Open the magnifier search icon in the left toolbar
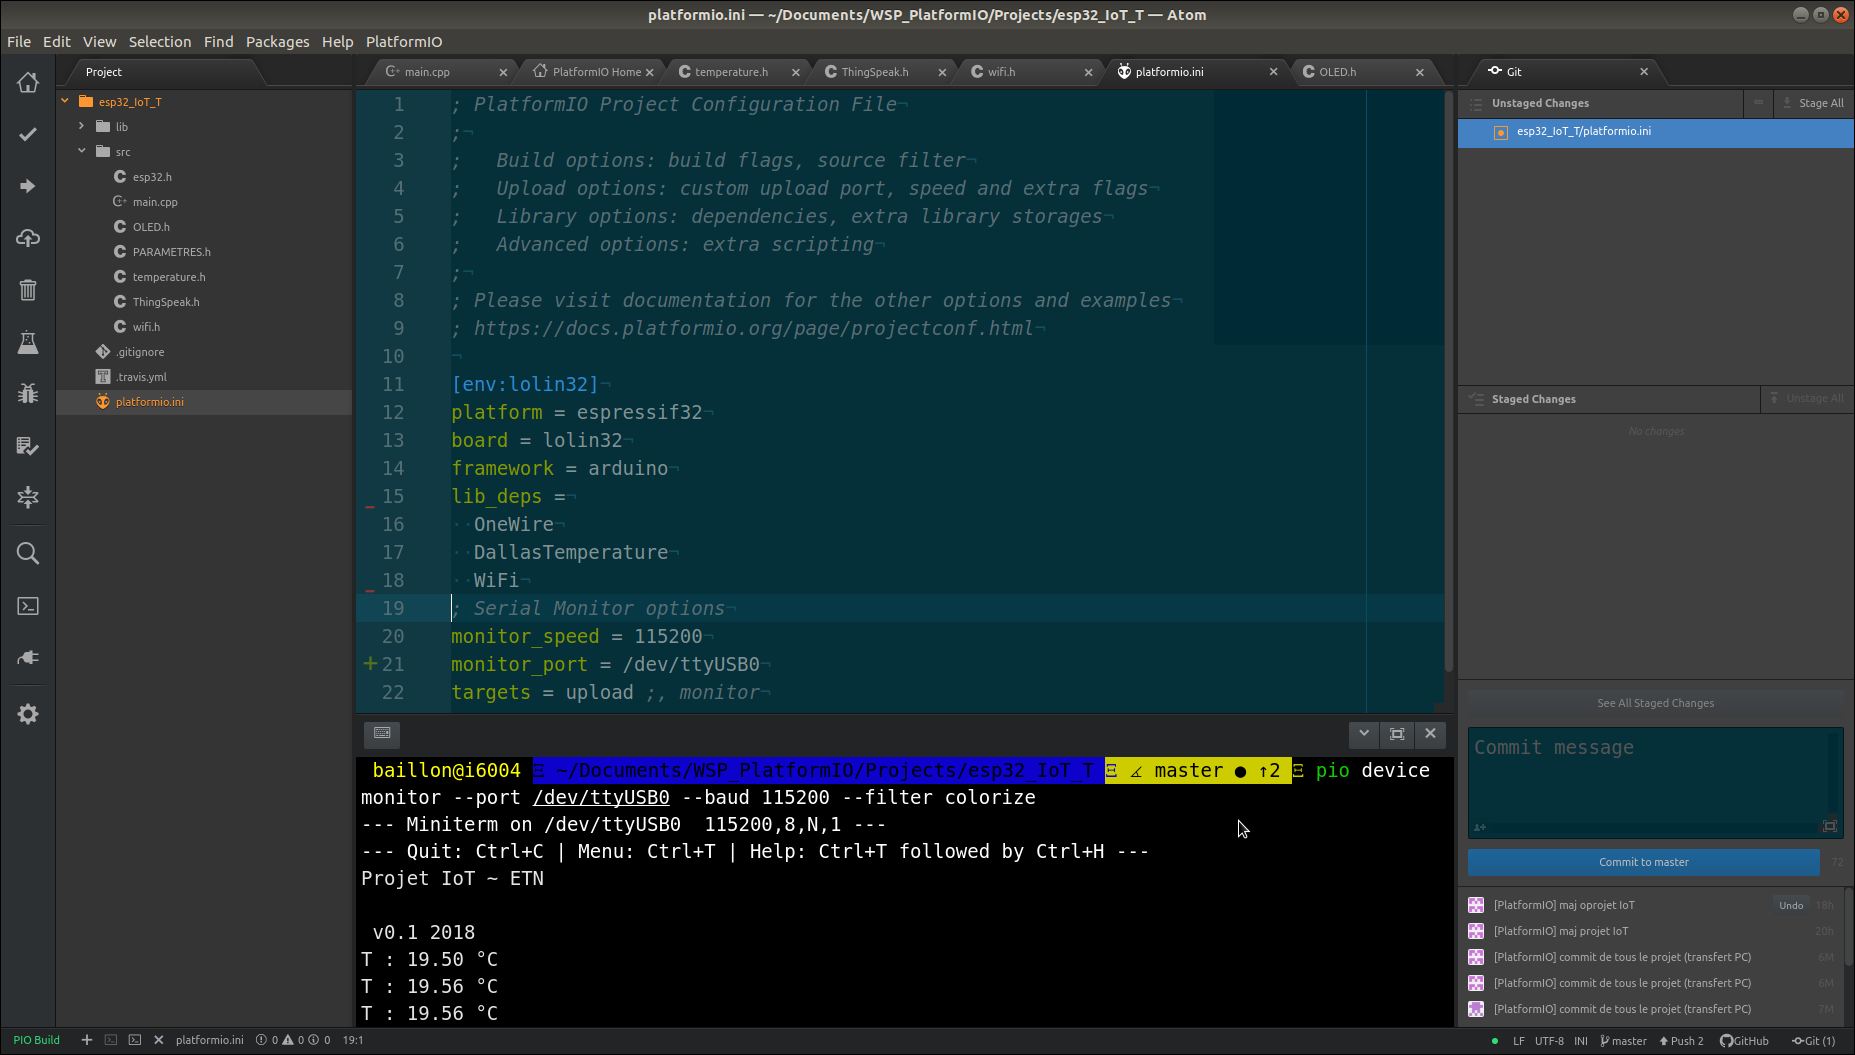 [28, 554]
